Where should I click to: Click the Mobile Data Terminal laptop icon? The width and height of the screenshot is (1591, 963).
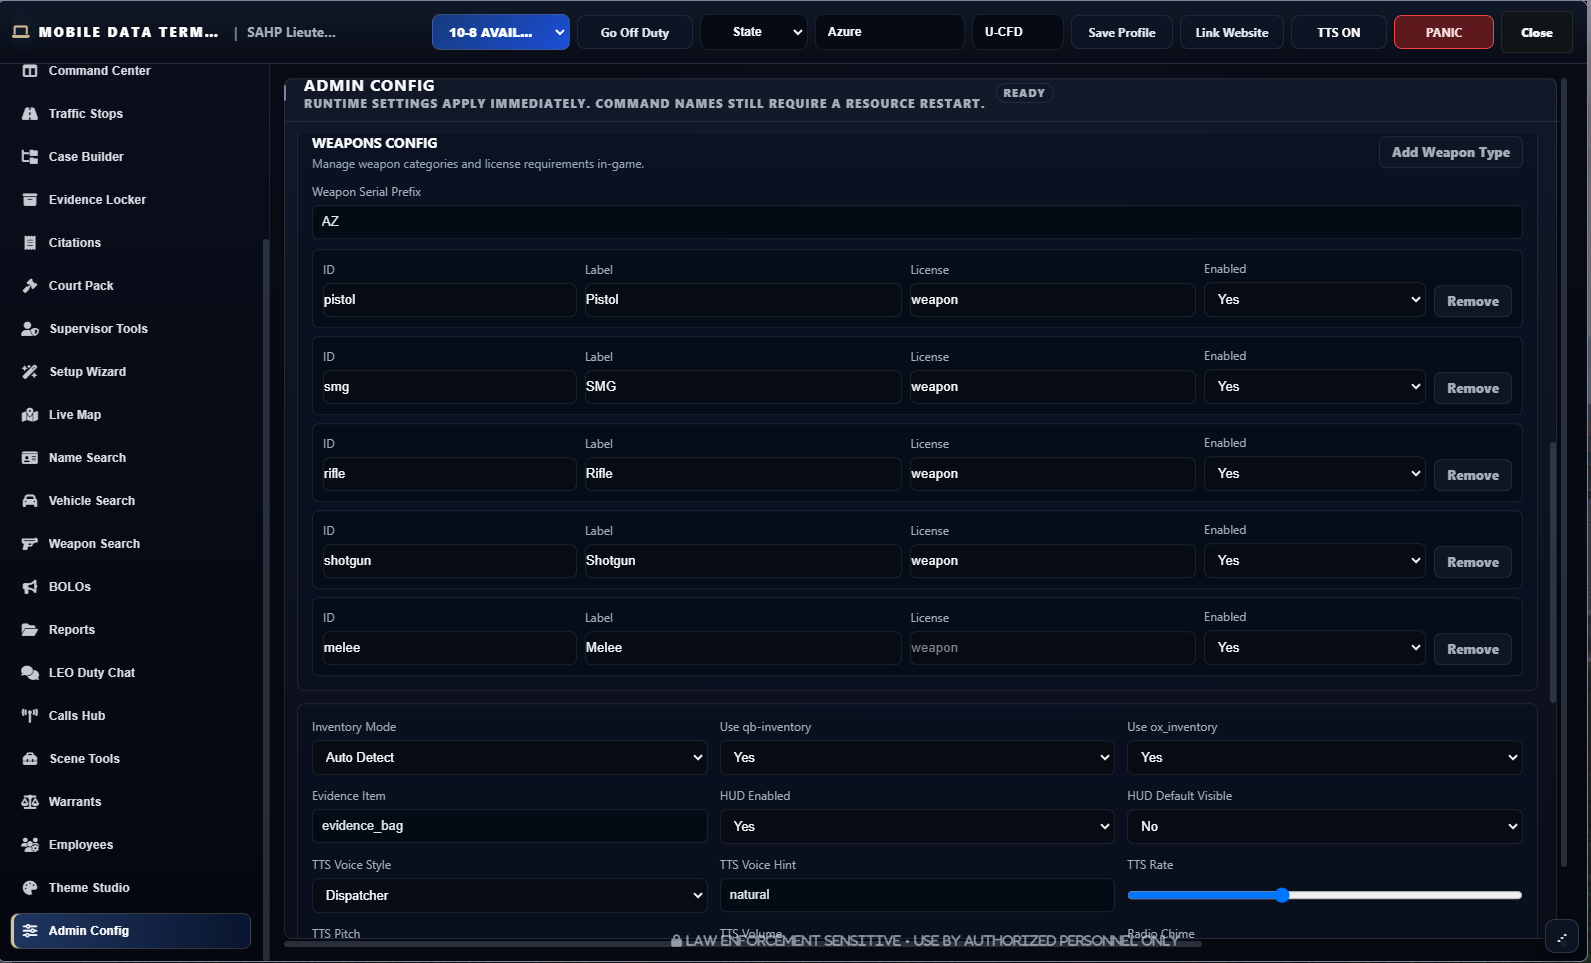pyautogui.click(x=21, y=32)
